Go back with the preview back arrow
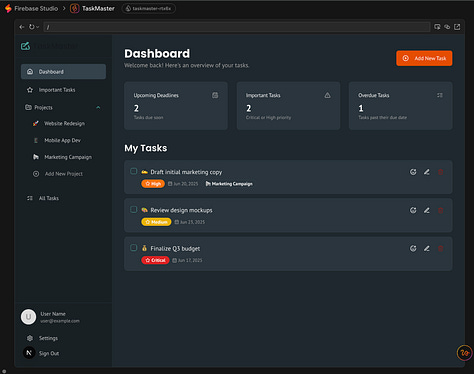 22,27
